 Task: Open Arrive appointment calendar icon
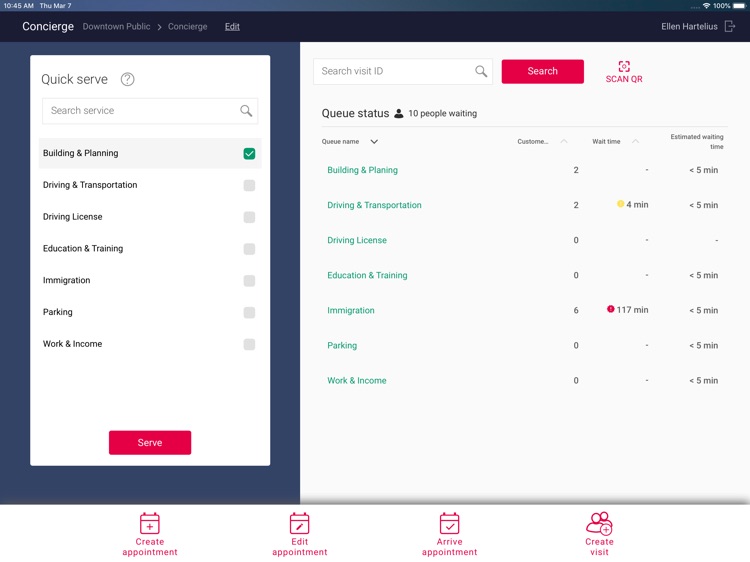[449, 523]
